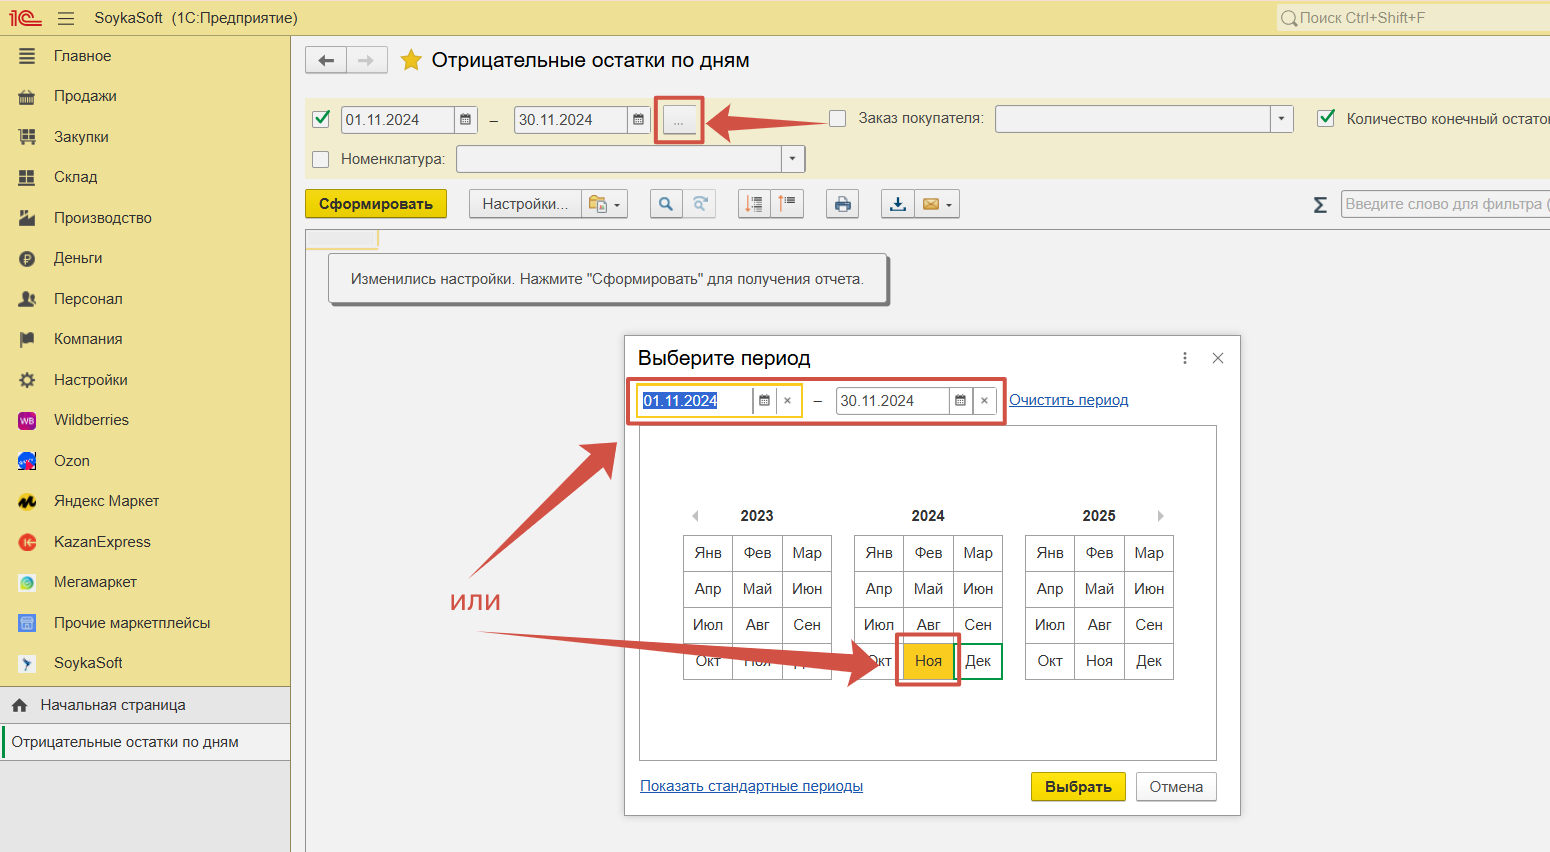This screenshot has height=852, width=1550.
Task: Open period selection ellipsis button
Action: click(679, 120)
